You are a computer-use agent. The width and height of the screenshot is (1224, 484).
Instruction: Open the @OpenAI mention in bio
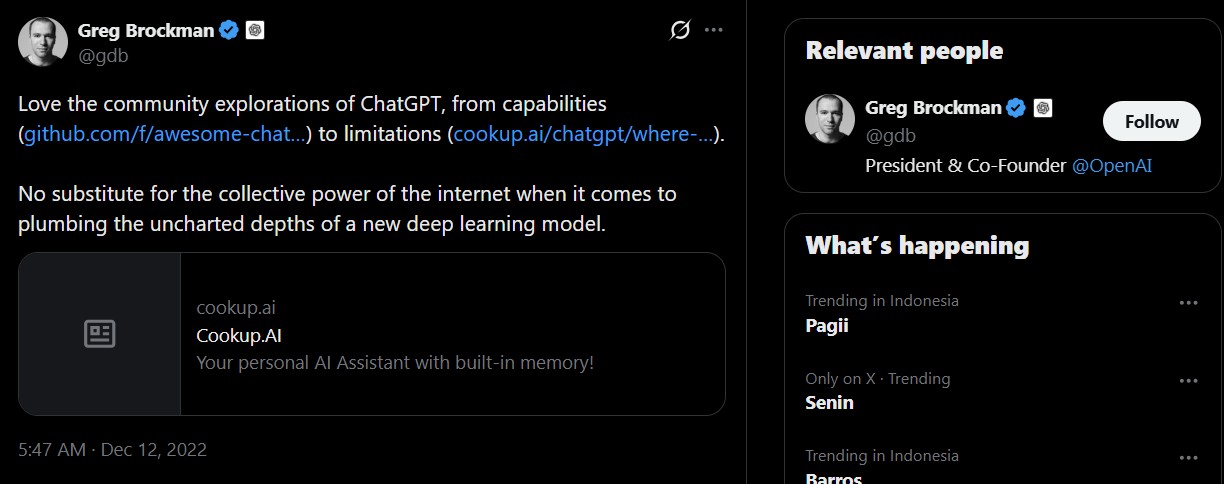click(1111, 165)
